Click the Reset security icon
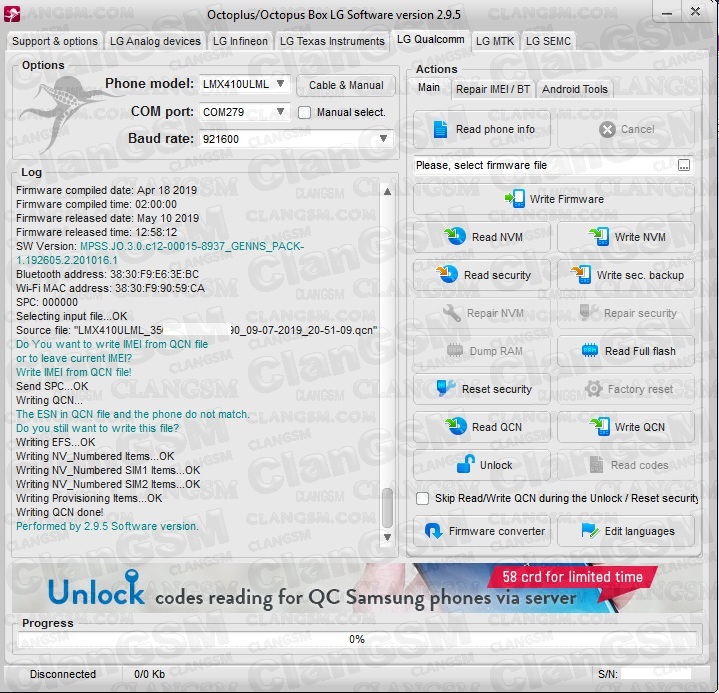 445,388
